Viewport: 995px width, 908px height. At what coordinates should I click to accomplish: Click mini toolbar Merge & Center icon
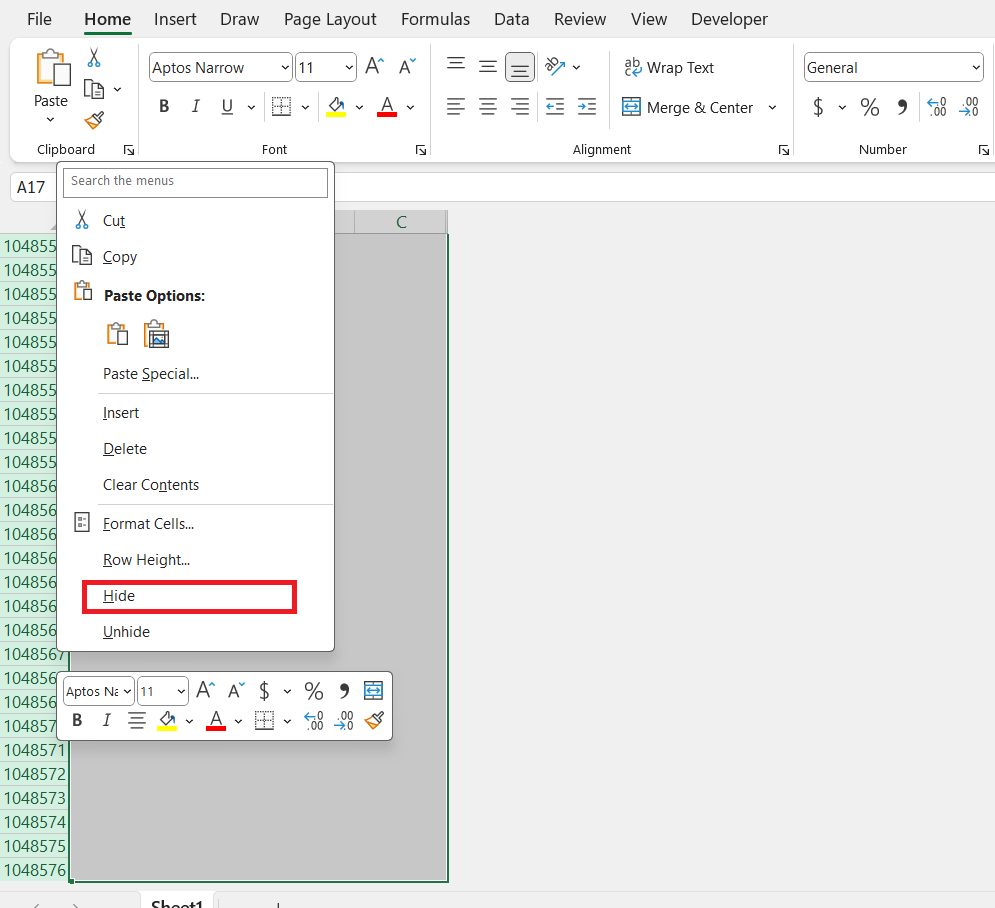(x=373, y=690)
